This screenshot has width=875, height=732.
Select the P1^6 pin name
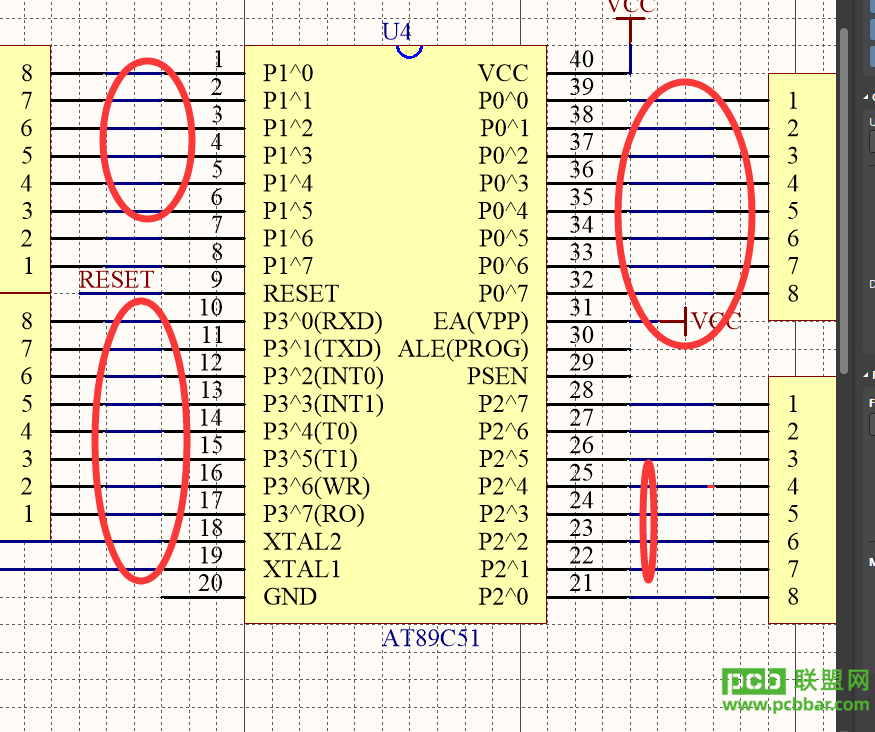288,238
